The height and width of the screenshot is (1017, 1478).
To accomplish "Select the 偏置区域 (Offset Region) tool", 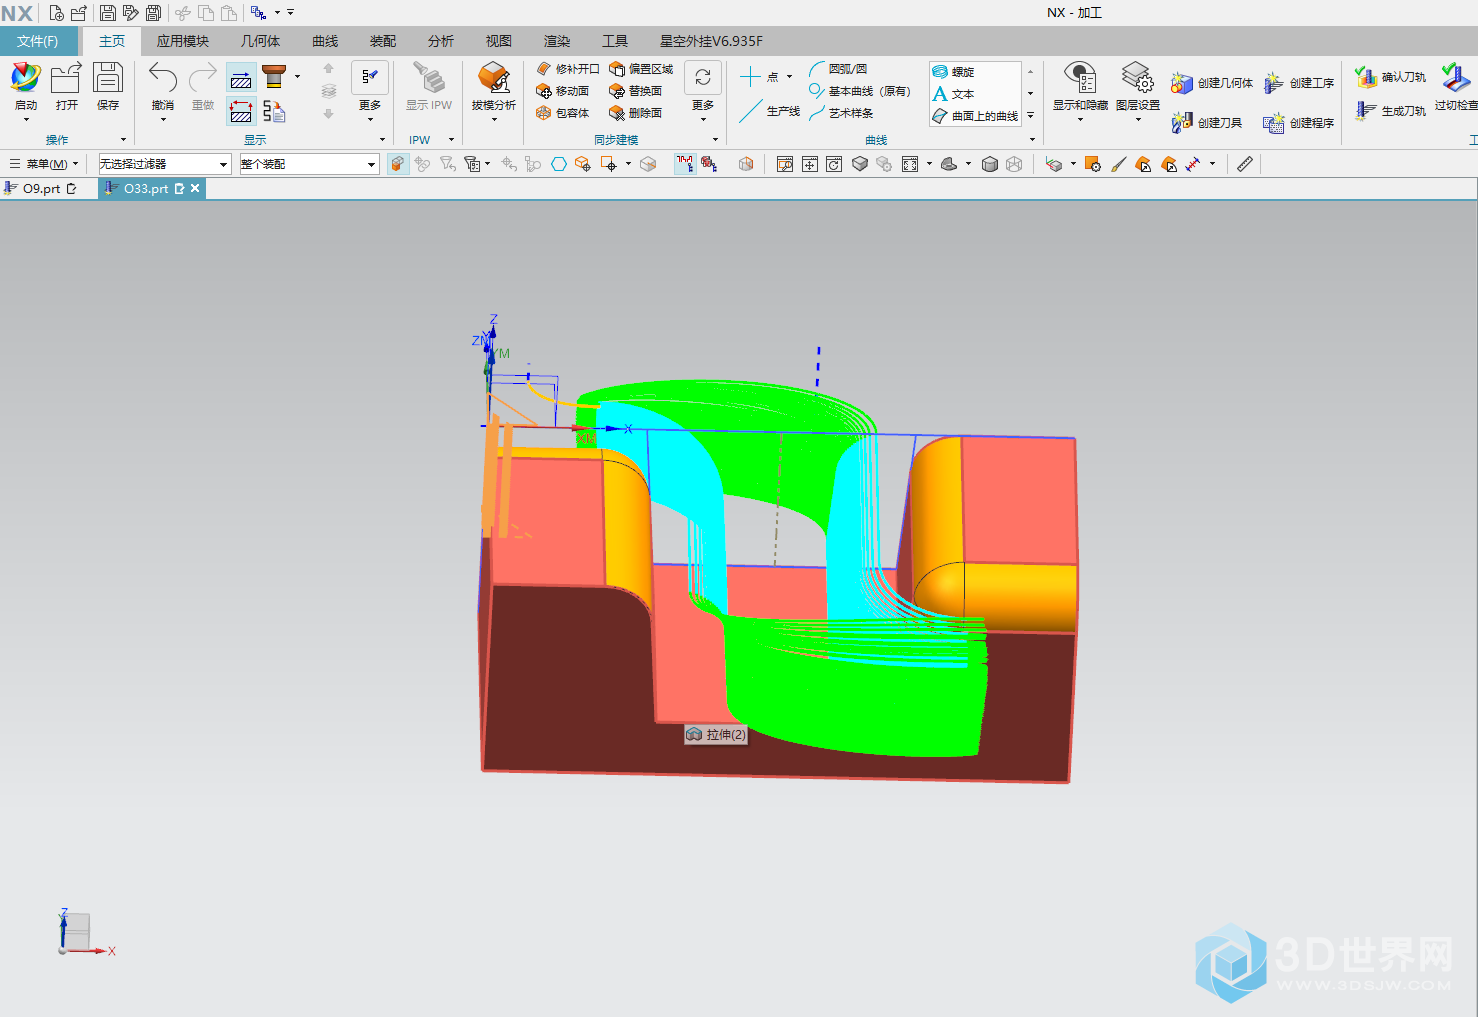I will tap(641, 69).
